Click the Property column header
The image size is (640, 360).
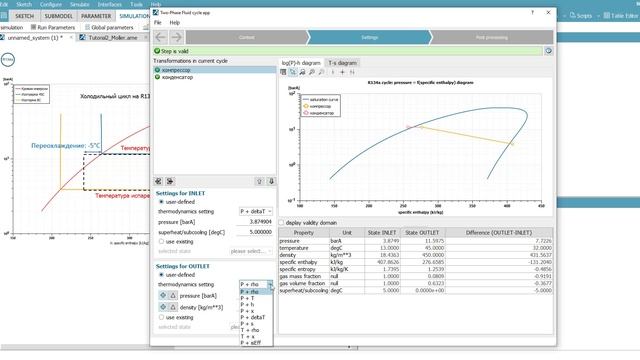click(304, 233)
